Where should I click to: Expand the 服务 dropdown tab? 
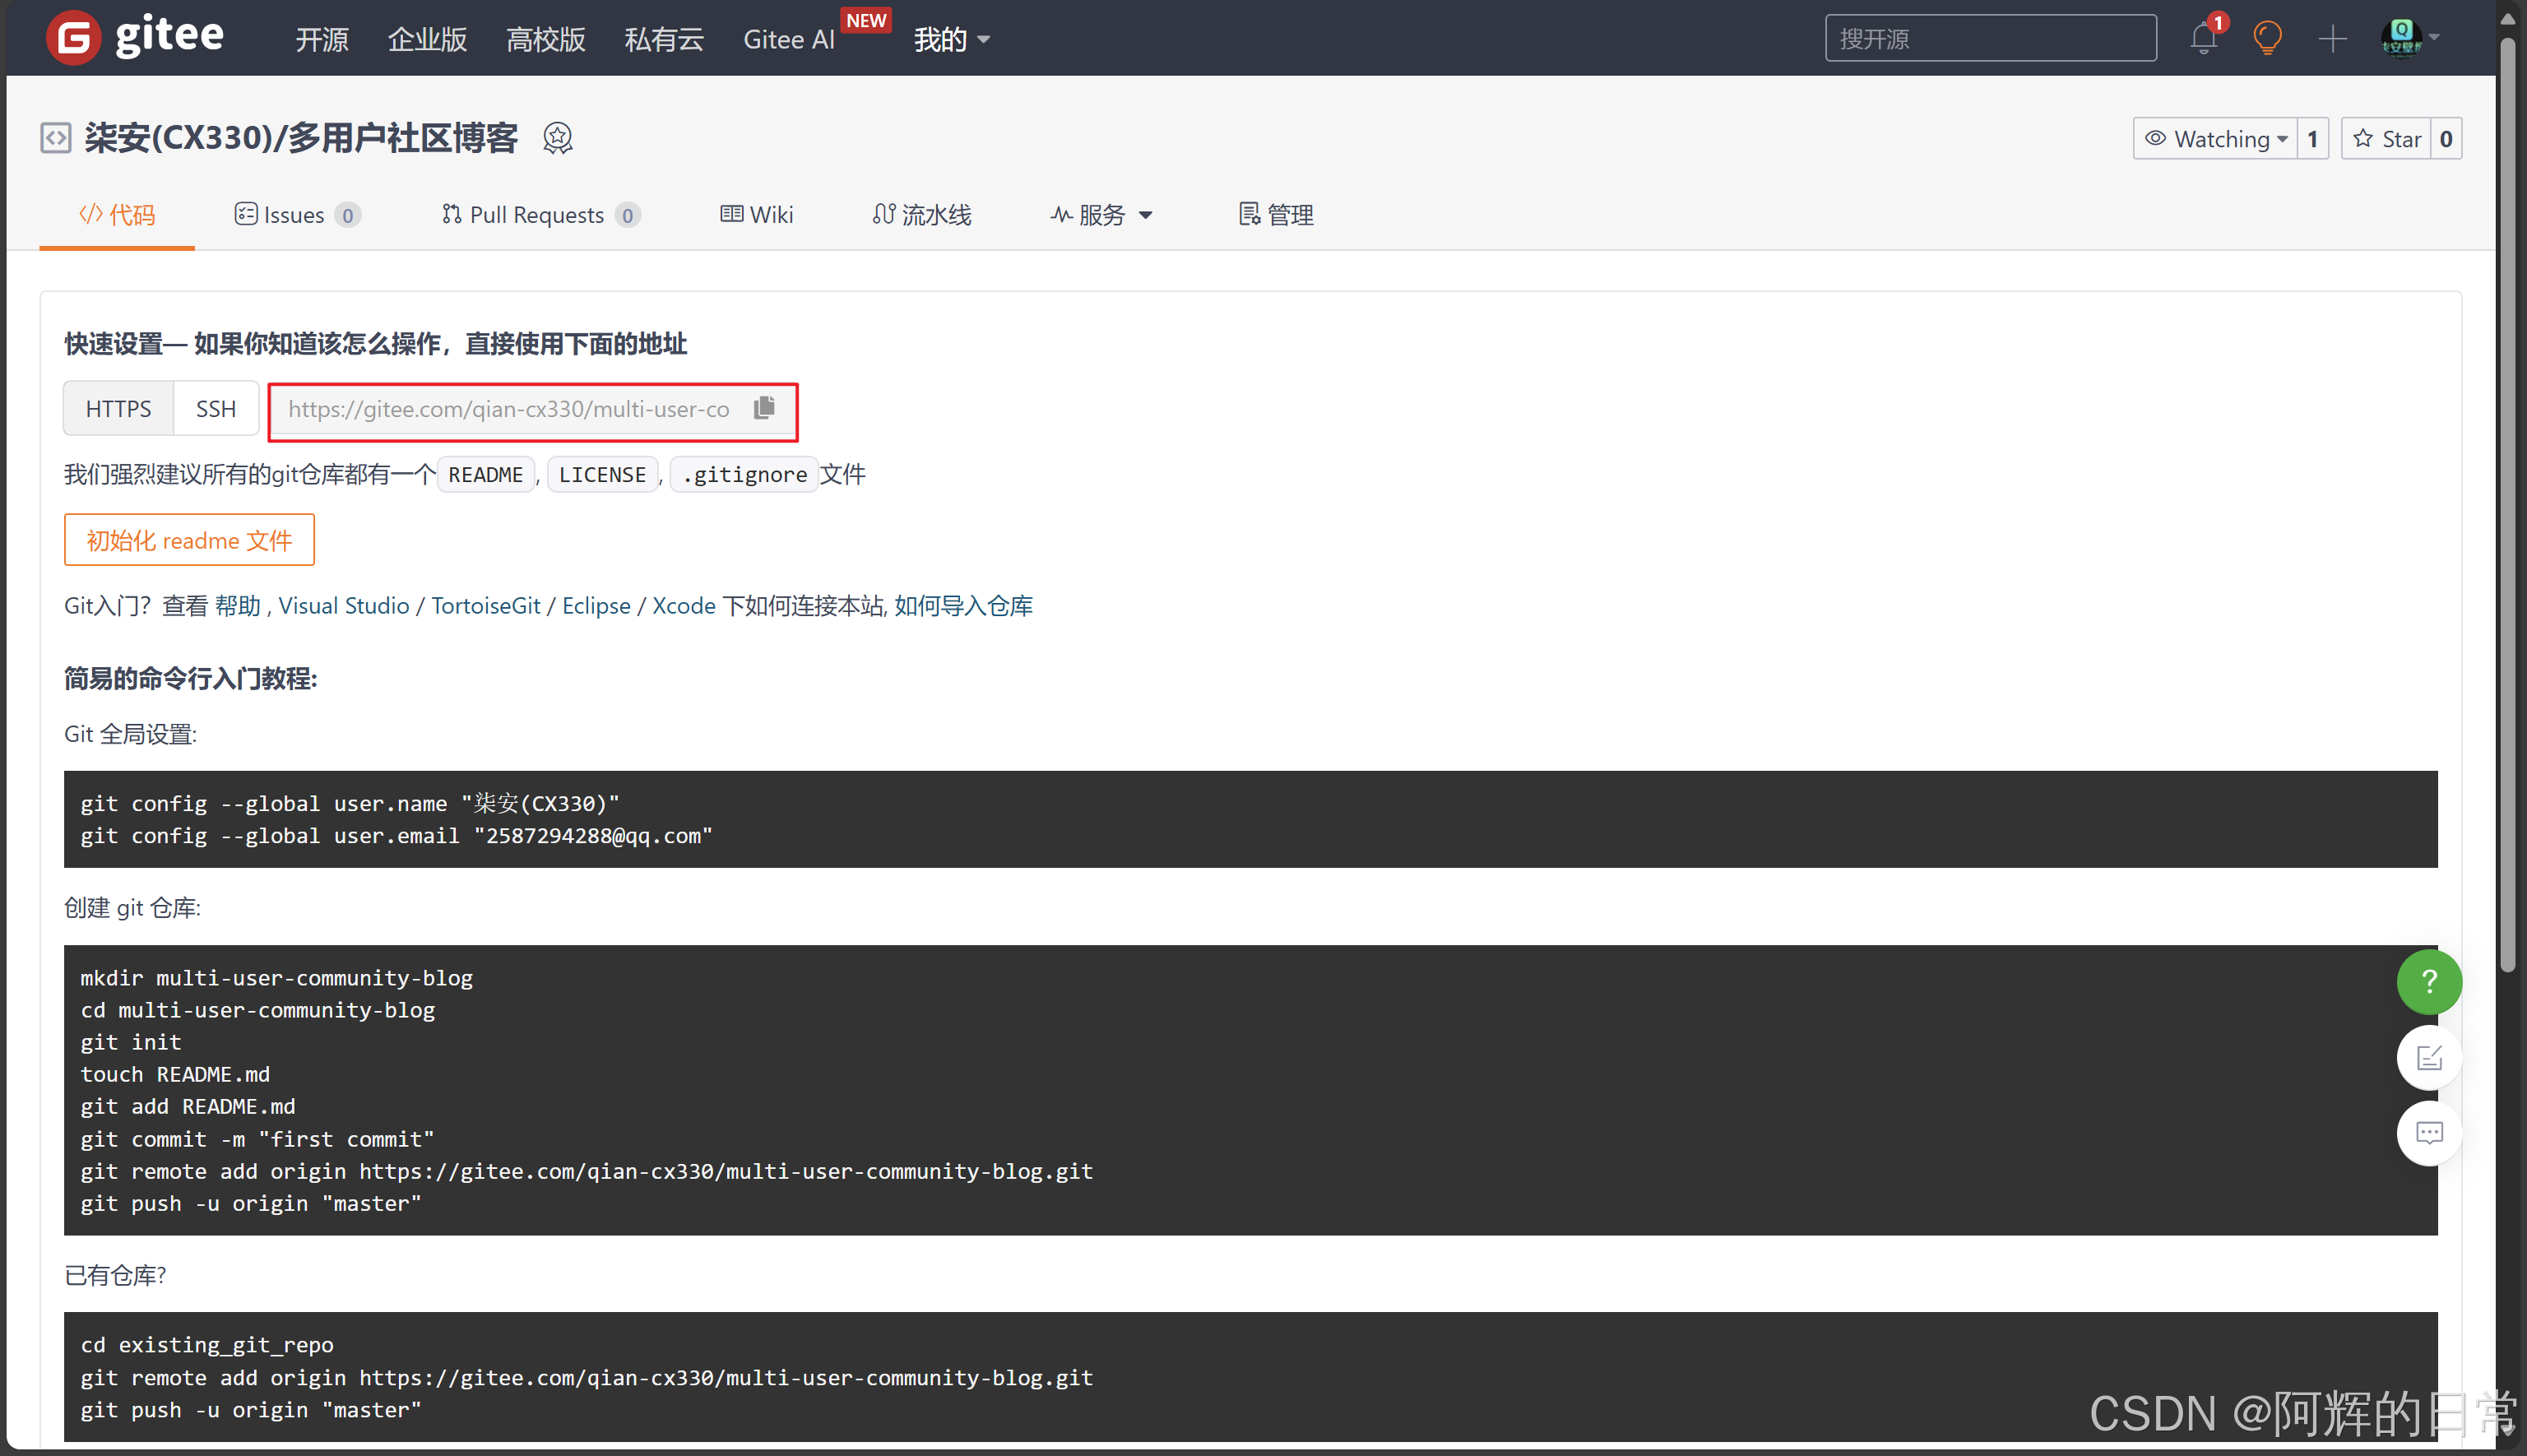(1101, 215)
